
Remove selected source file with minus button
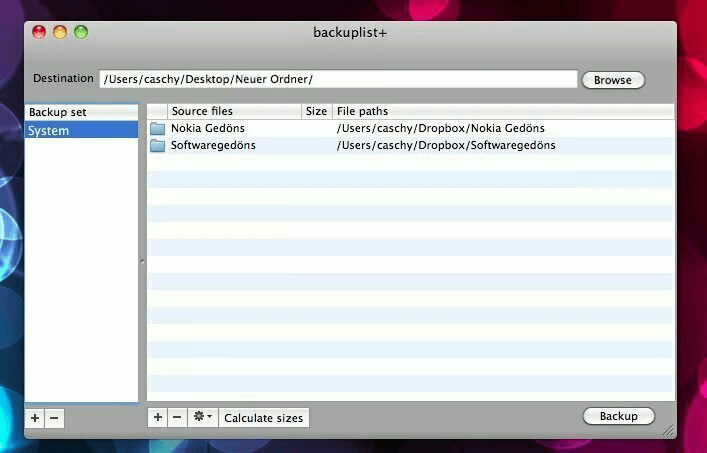[x=177, y=417]
